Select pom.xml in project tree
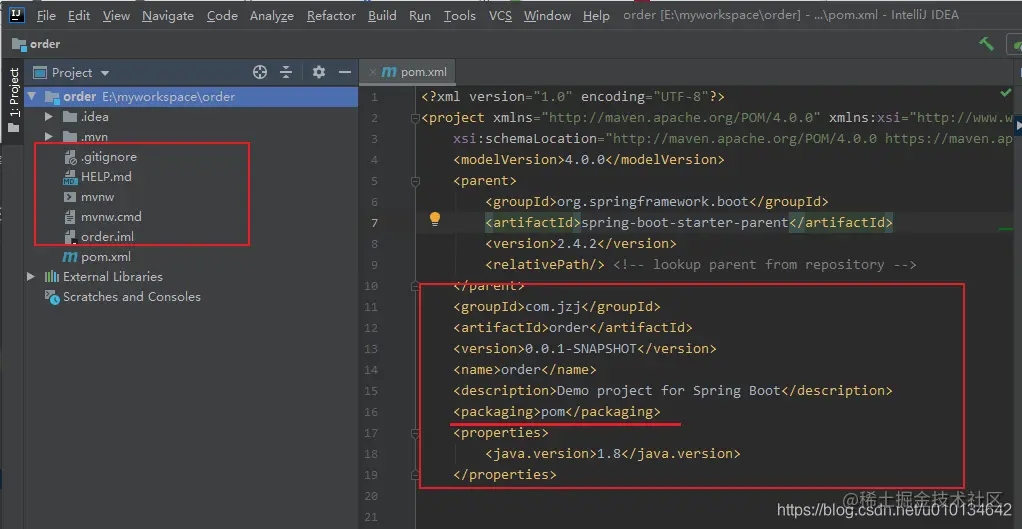The image size is (1022, 529). 106,257
